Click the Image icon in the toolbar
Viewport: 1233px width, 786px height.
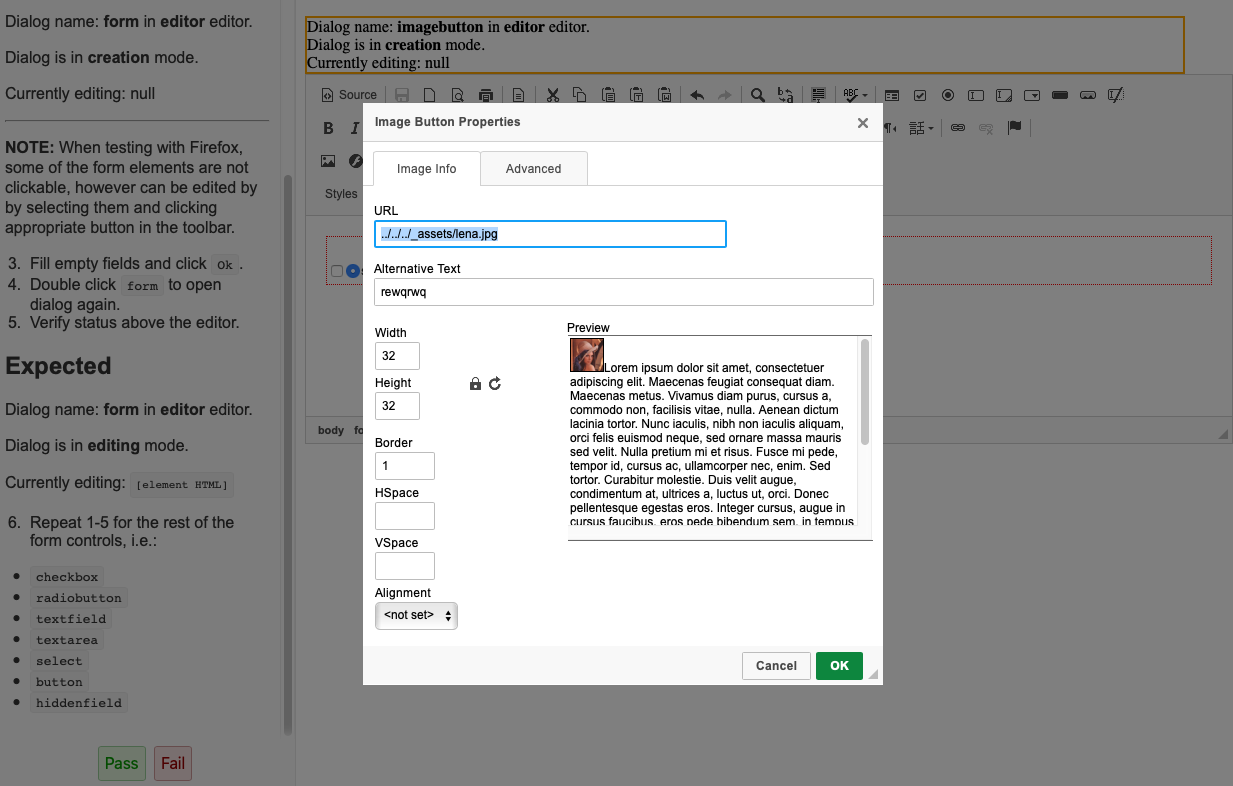(x=328, y=161)
